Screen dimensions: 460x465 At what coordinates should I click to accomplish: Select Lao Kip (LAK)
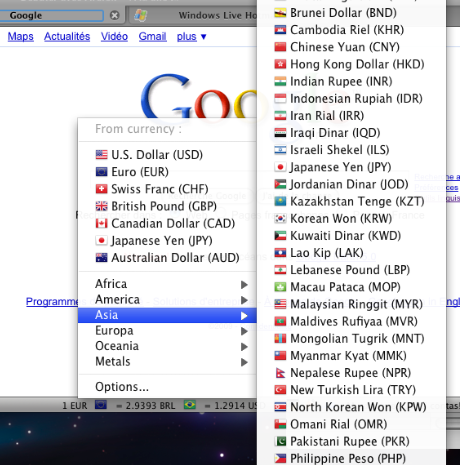(x=352, y=253)
